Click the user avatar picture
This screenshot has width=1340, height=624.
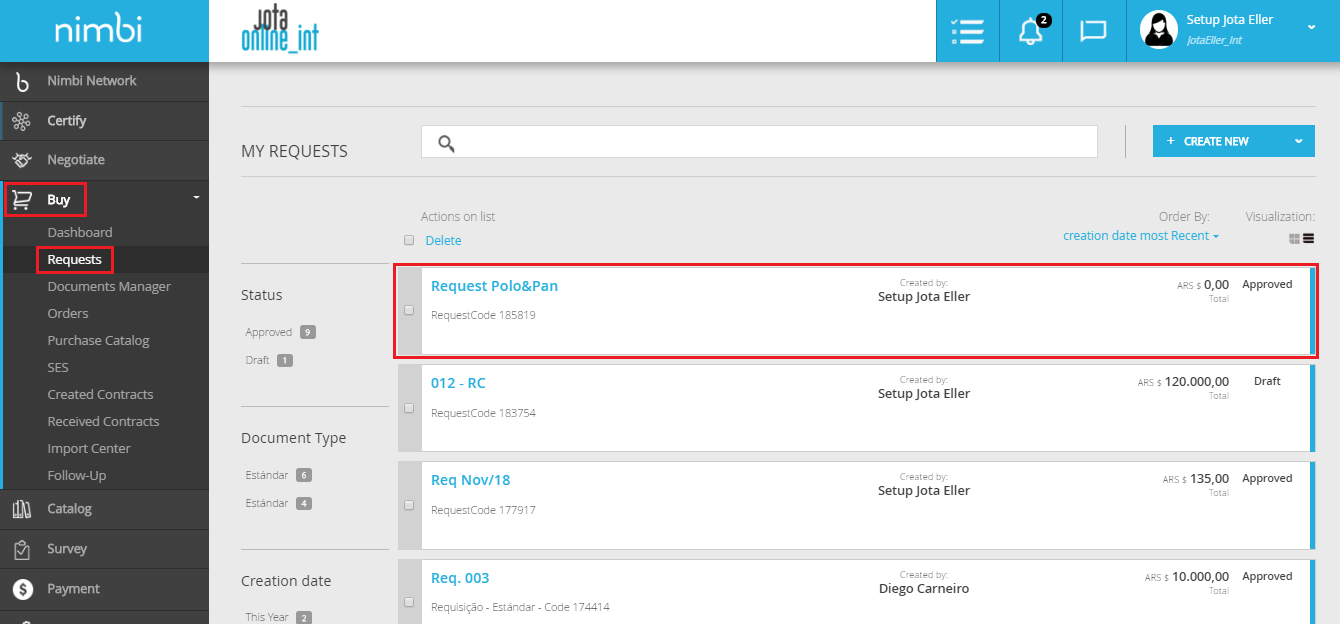(x=1158, y=30)
